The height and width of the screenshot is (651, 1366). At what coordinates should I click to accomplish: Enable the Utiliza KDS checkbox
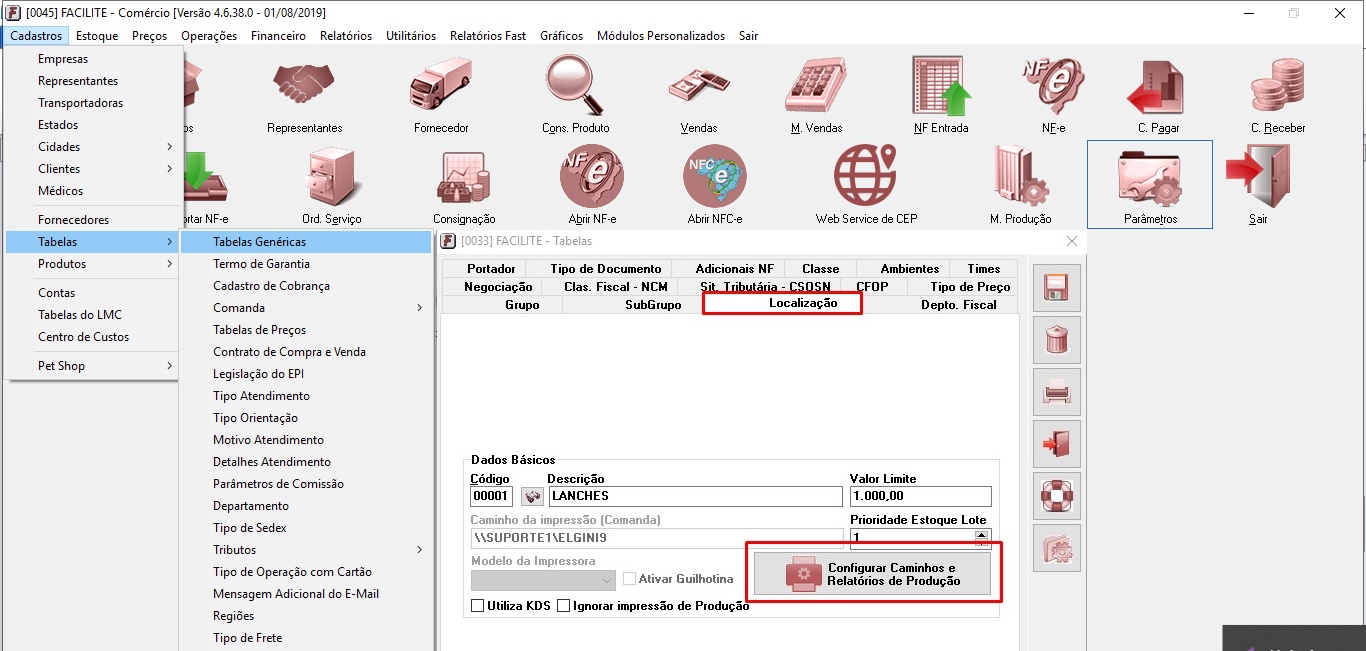(x=477, y=606)
